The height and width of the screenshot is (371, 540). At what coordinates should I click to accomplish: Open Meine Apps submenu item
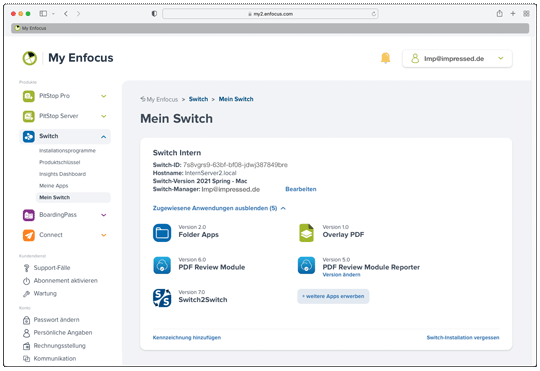coord(54,186)
